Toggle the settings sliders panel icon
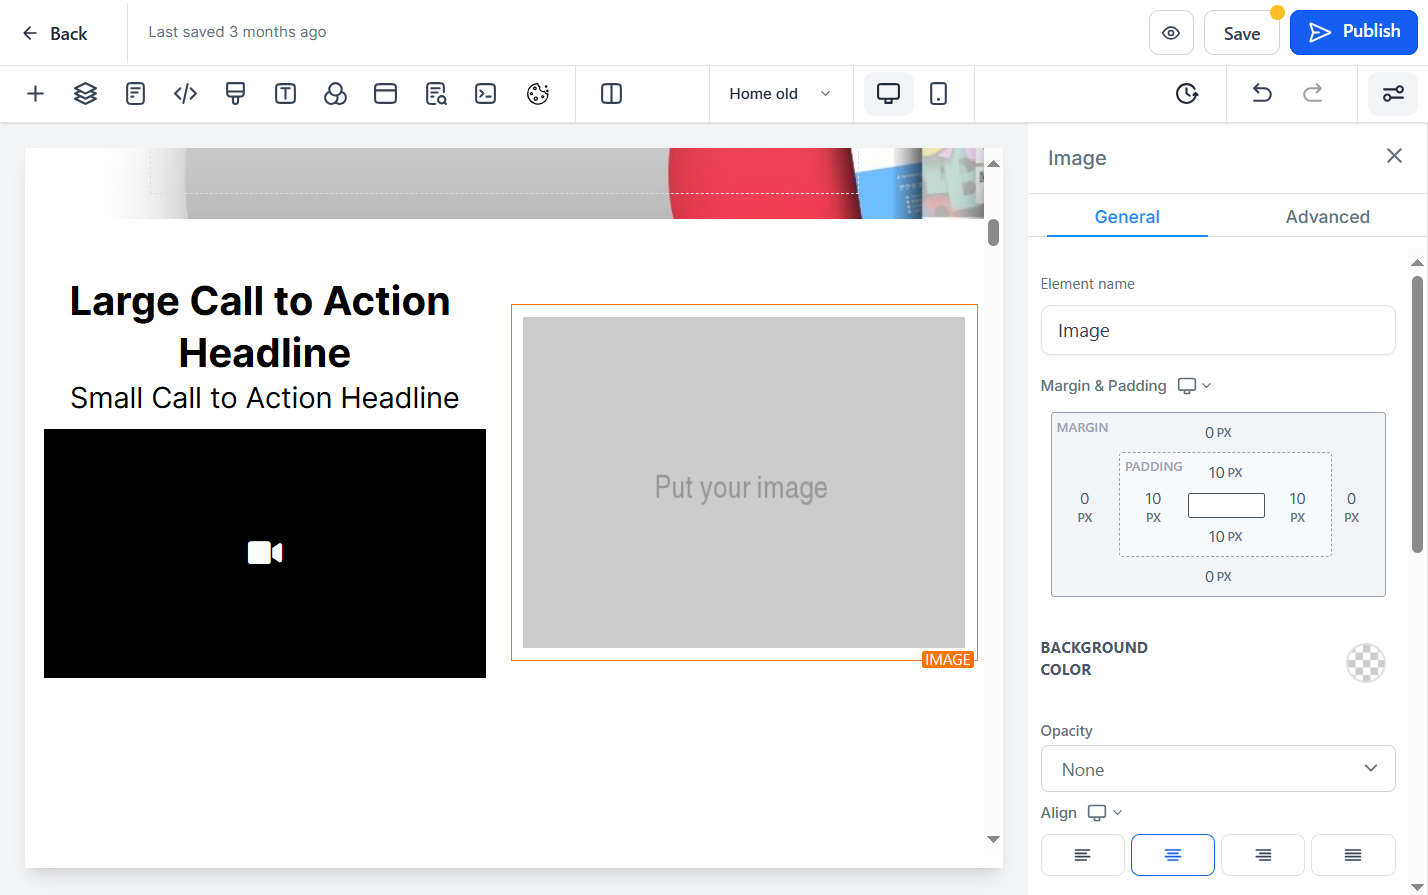This screenshot has width=1428, height=895. (1393, 94)
